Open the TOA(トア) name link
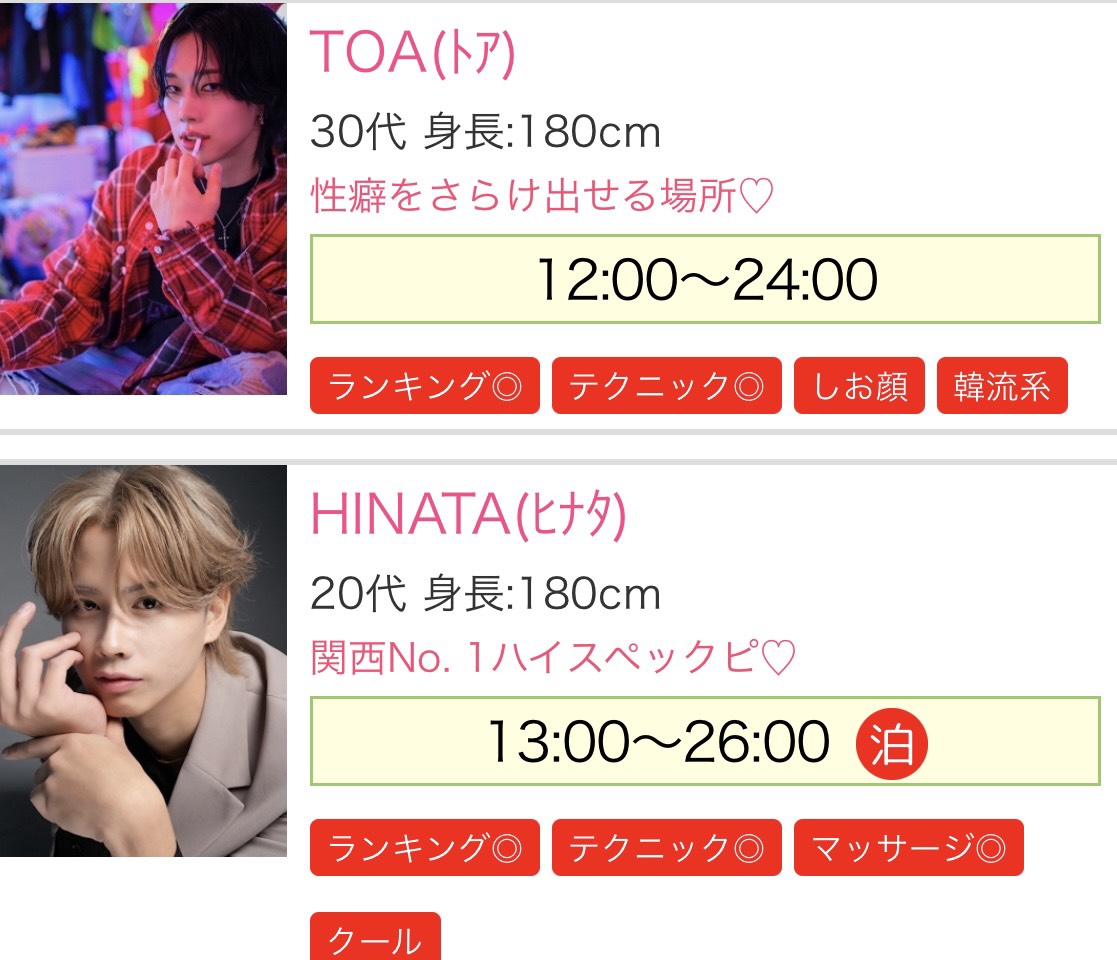 coord(412,53)
